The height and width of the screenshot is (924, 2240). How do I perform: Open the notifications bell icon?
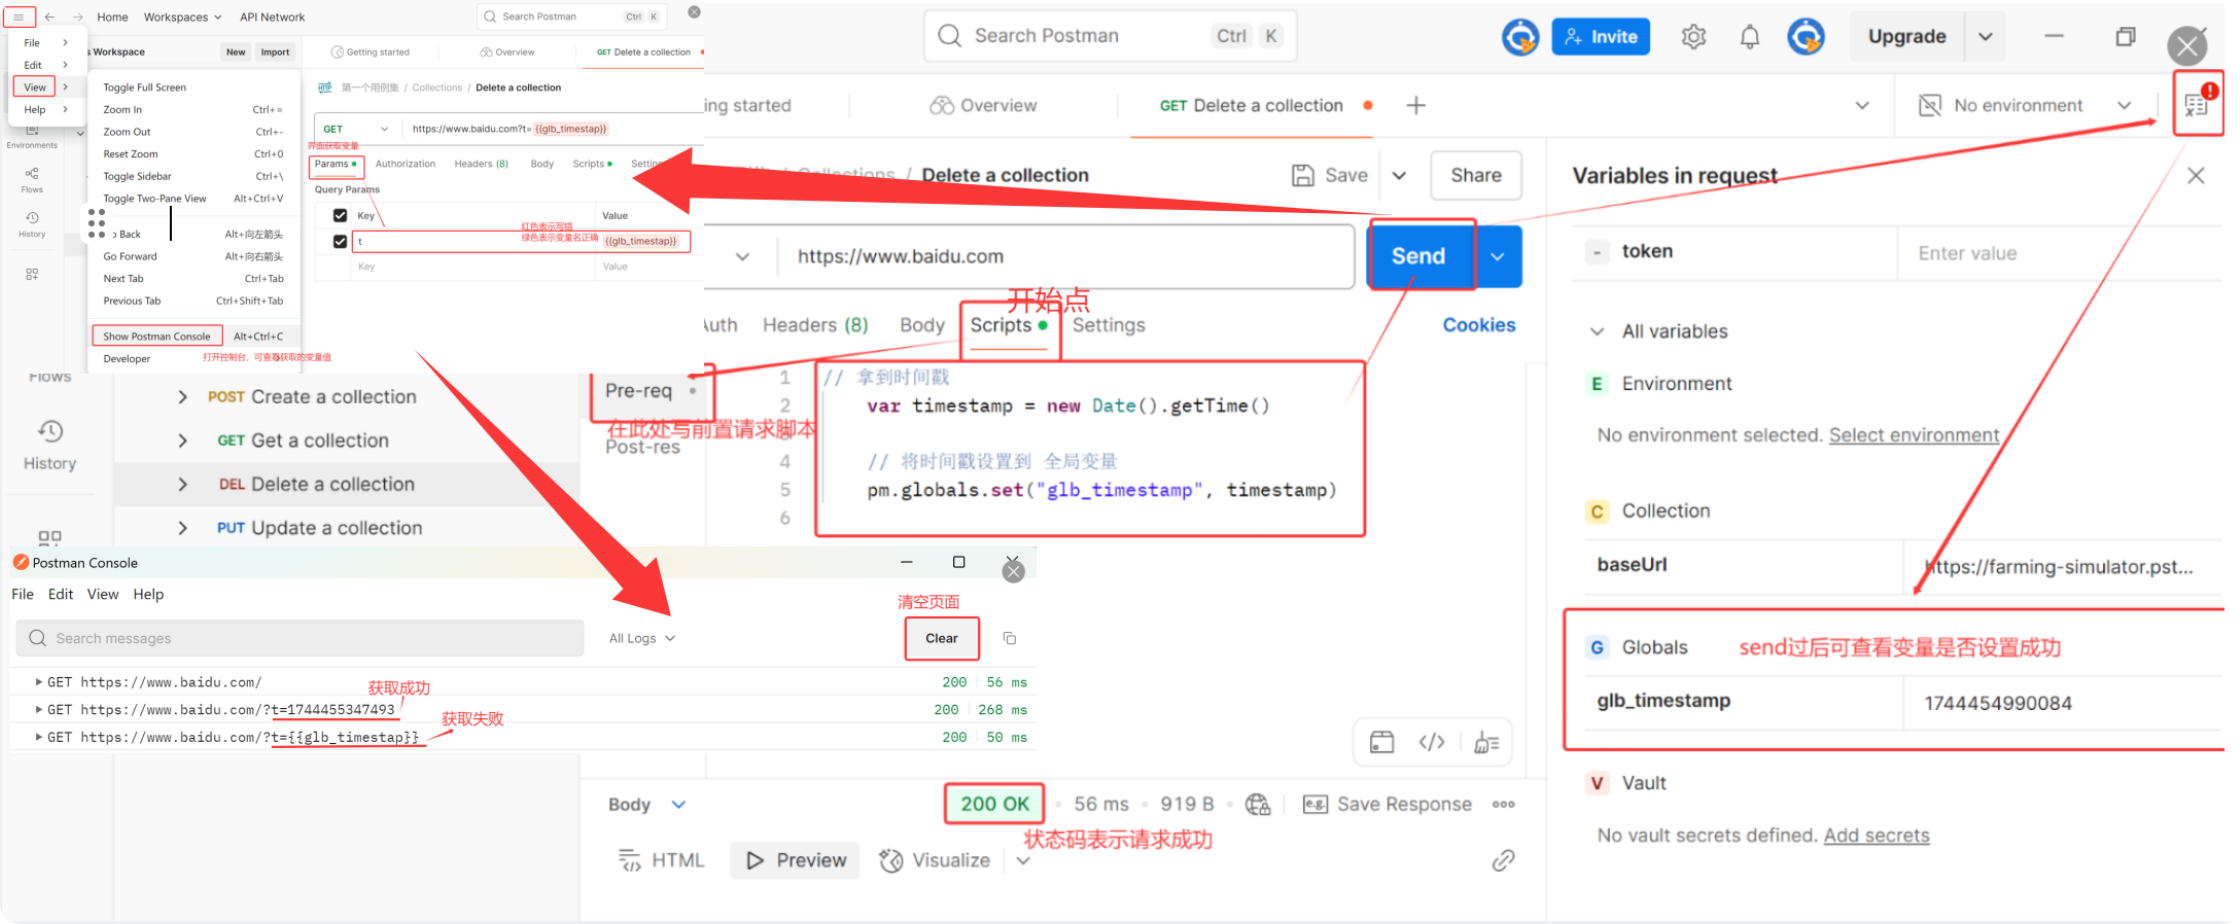(1749, 37)
